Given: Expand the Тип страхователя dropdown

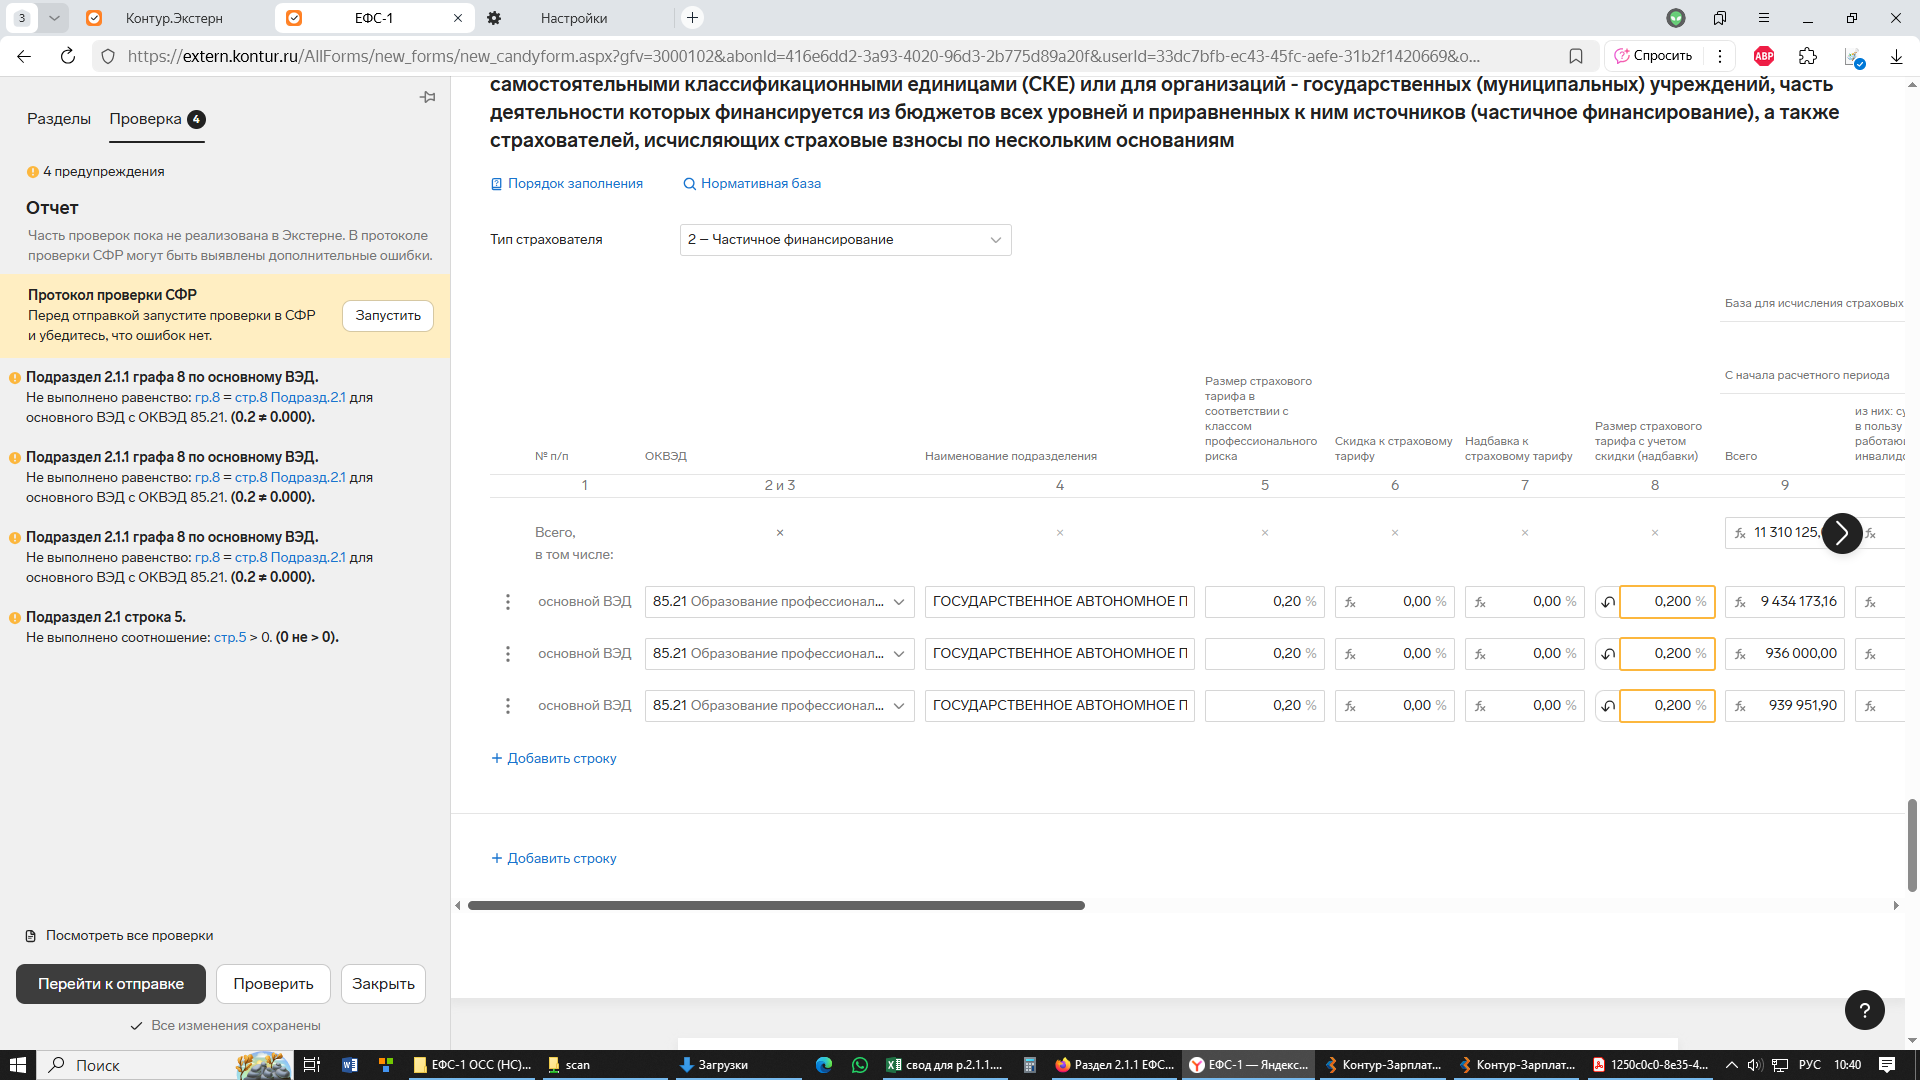Looking at the screenshot, I should [845, 240].
